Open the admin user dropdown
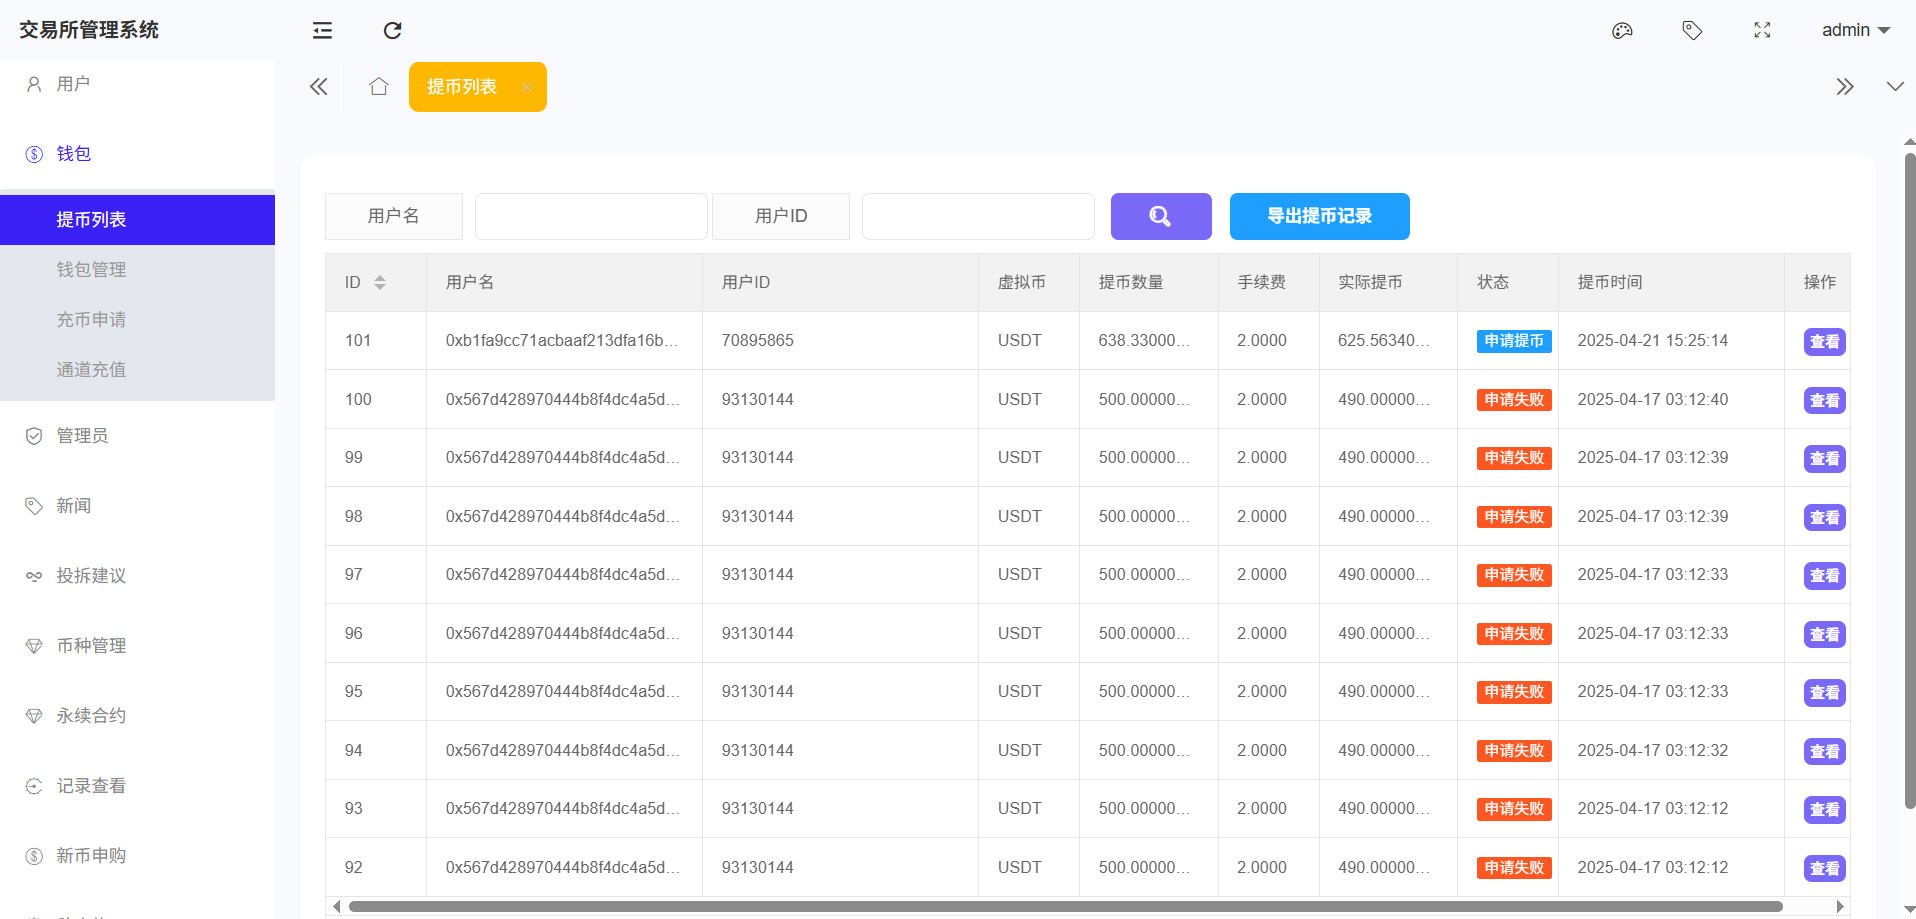 (1855, 30)
